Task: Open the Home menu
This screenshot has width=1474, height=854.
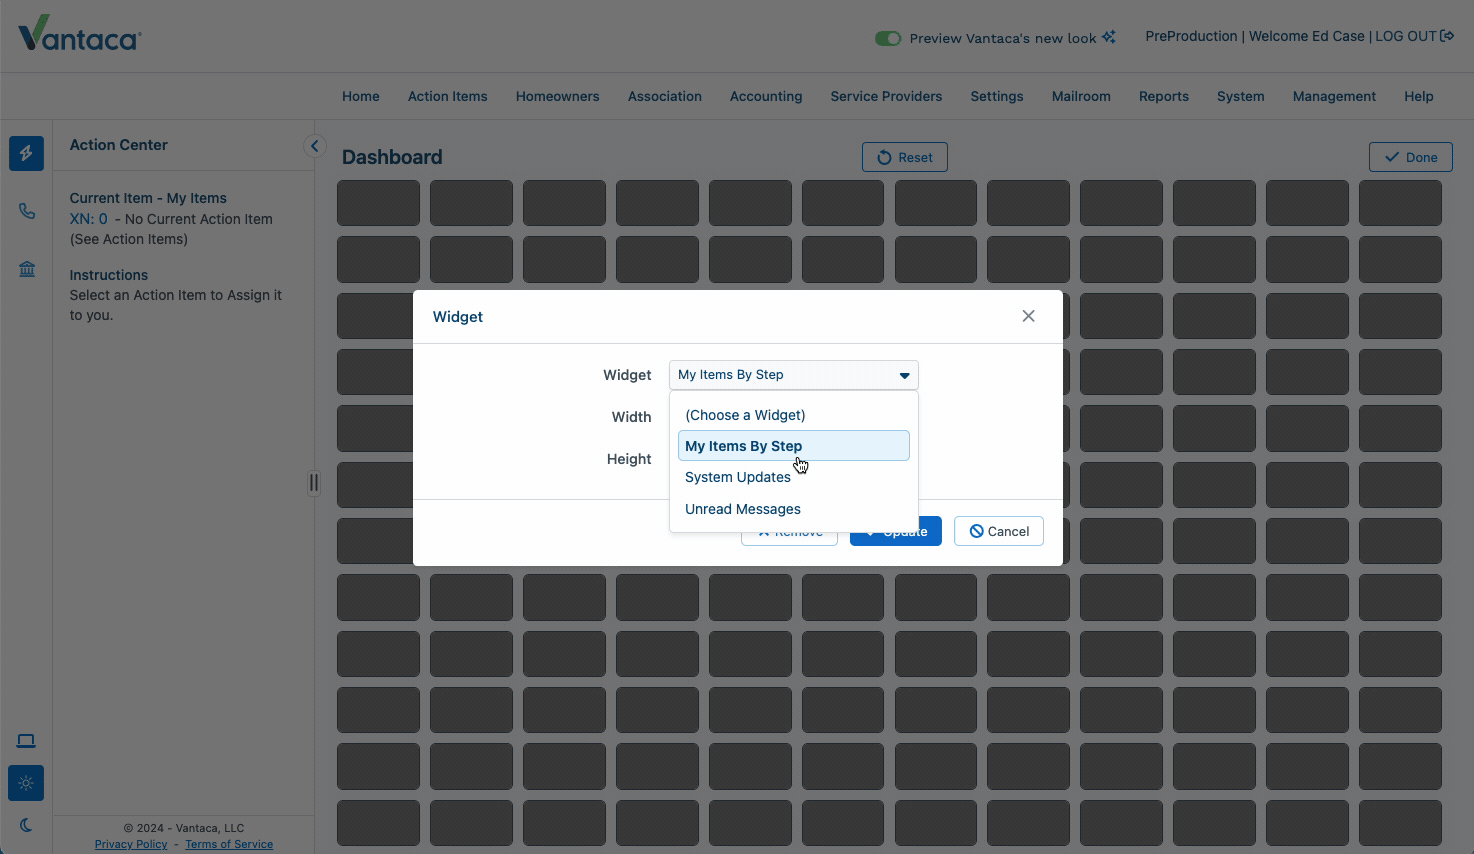Action: coord(361,96)
